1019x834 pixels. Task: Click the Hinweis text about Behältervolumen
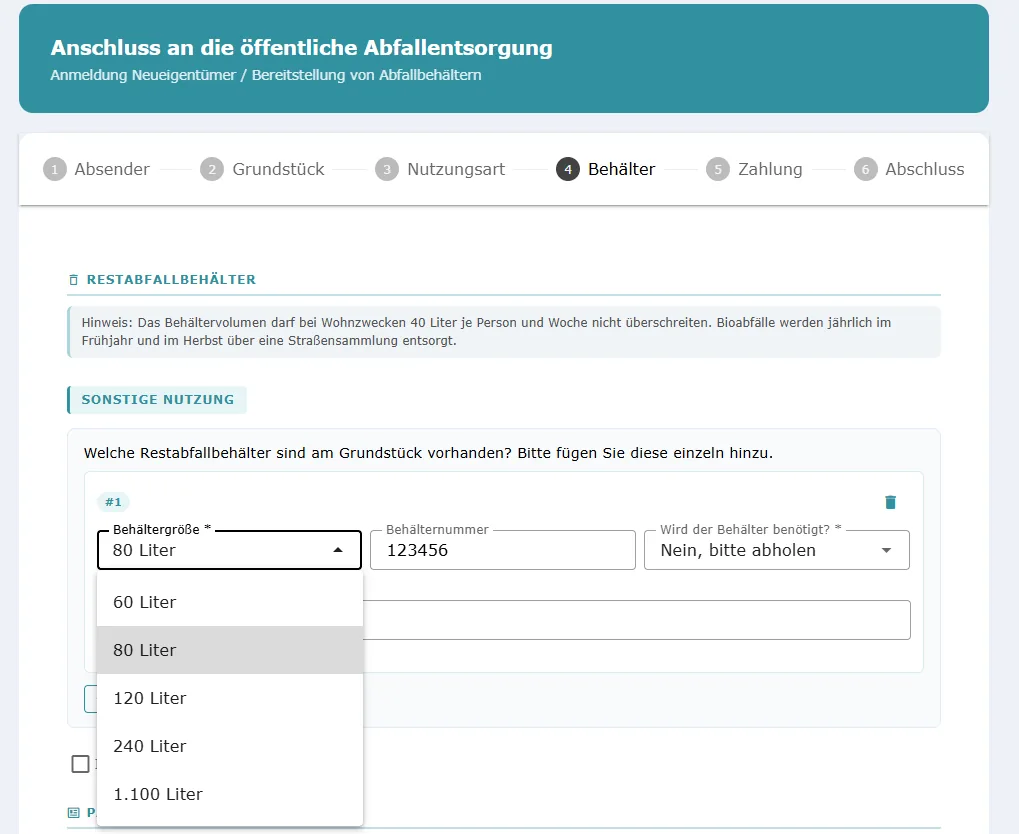[x=486, y=332]
